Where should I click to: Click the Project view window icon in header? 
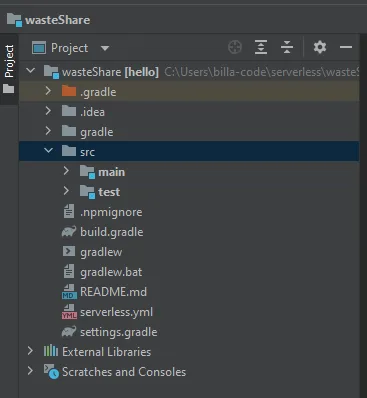tap(39, 48)
